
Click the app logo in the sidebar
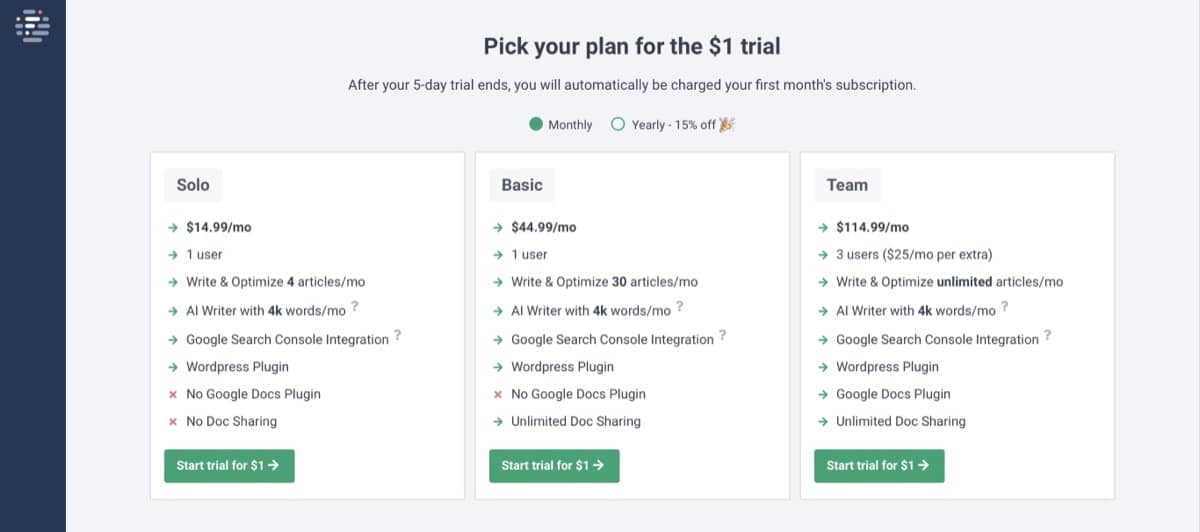(32, 26)
